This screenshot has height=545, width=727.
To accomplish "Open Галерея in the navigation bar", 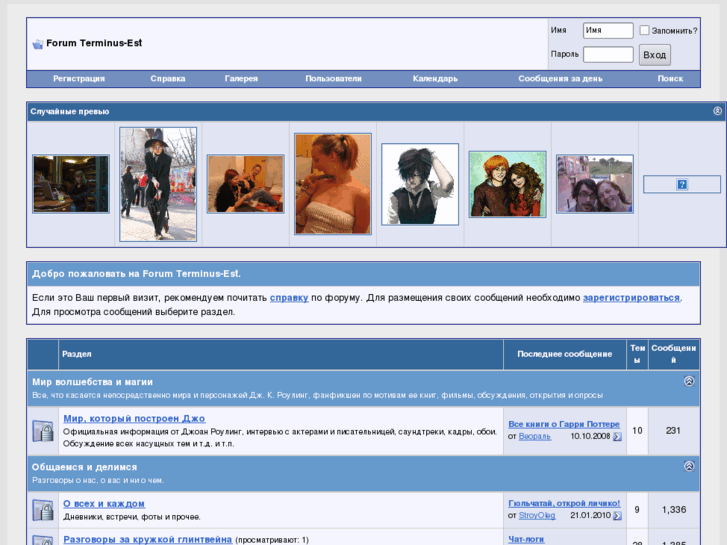I will click(x=241, y=79).
